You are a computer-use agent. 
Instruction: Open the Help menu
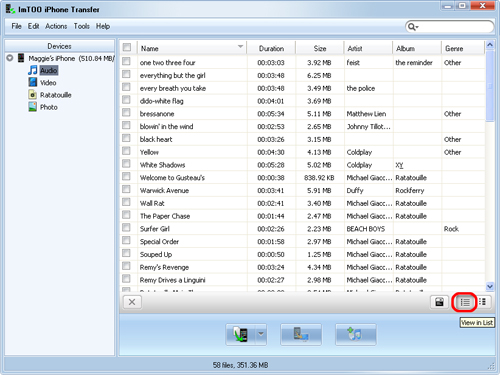point(103,26)
